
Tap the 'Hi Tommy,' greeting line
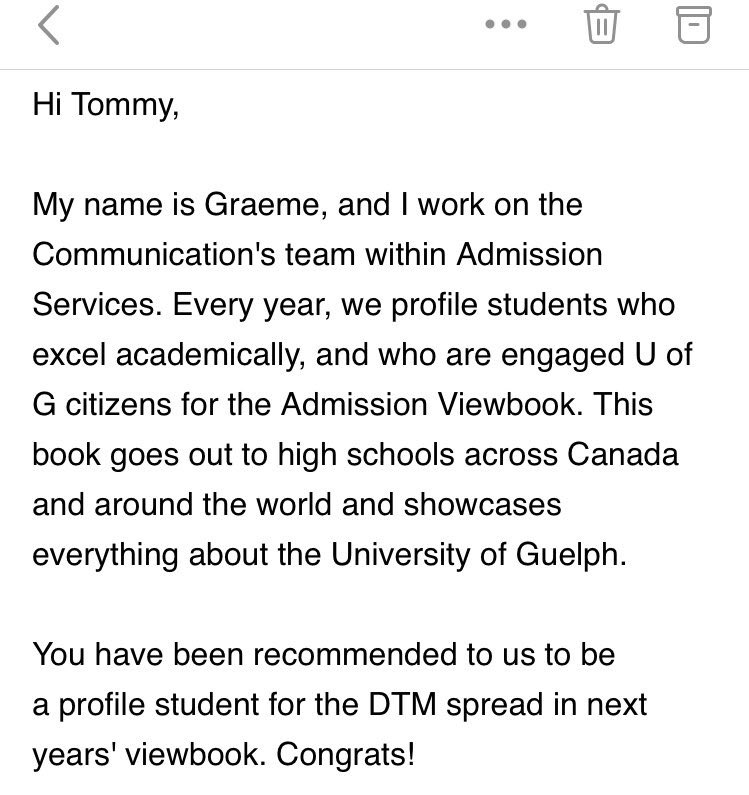[105, 104]
